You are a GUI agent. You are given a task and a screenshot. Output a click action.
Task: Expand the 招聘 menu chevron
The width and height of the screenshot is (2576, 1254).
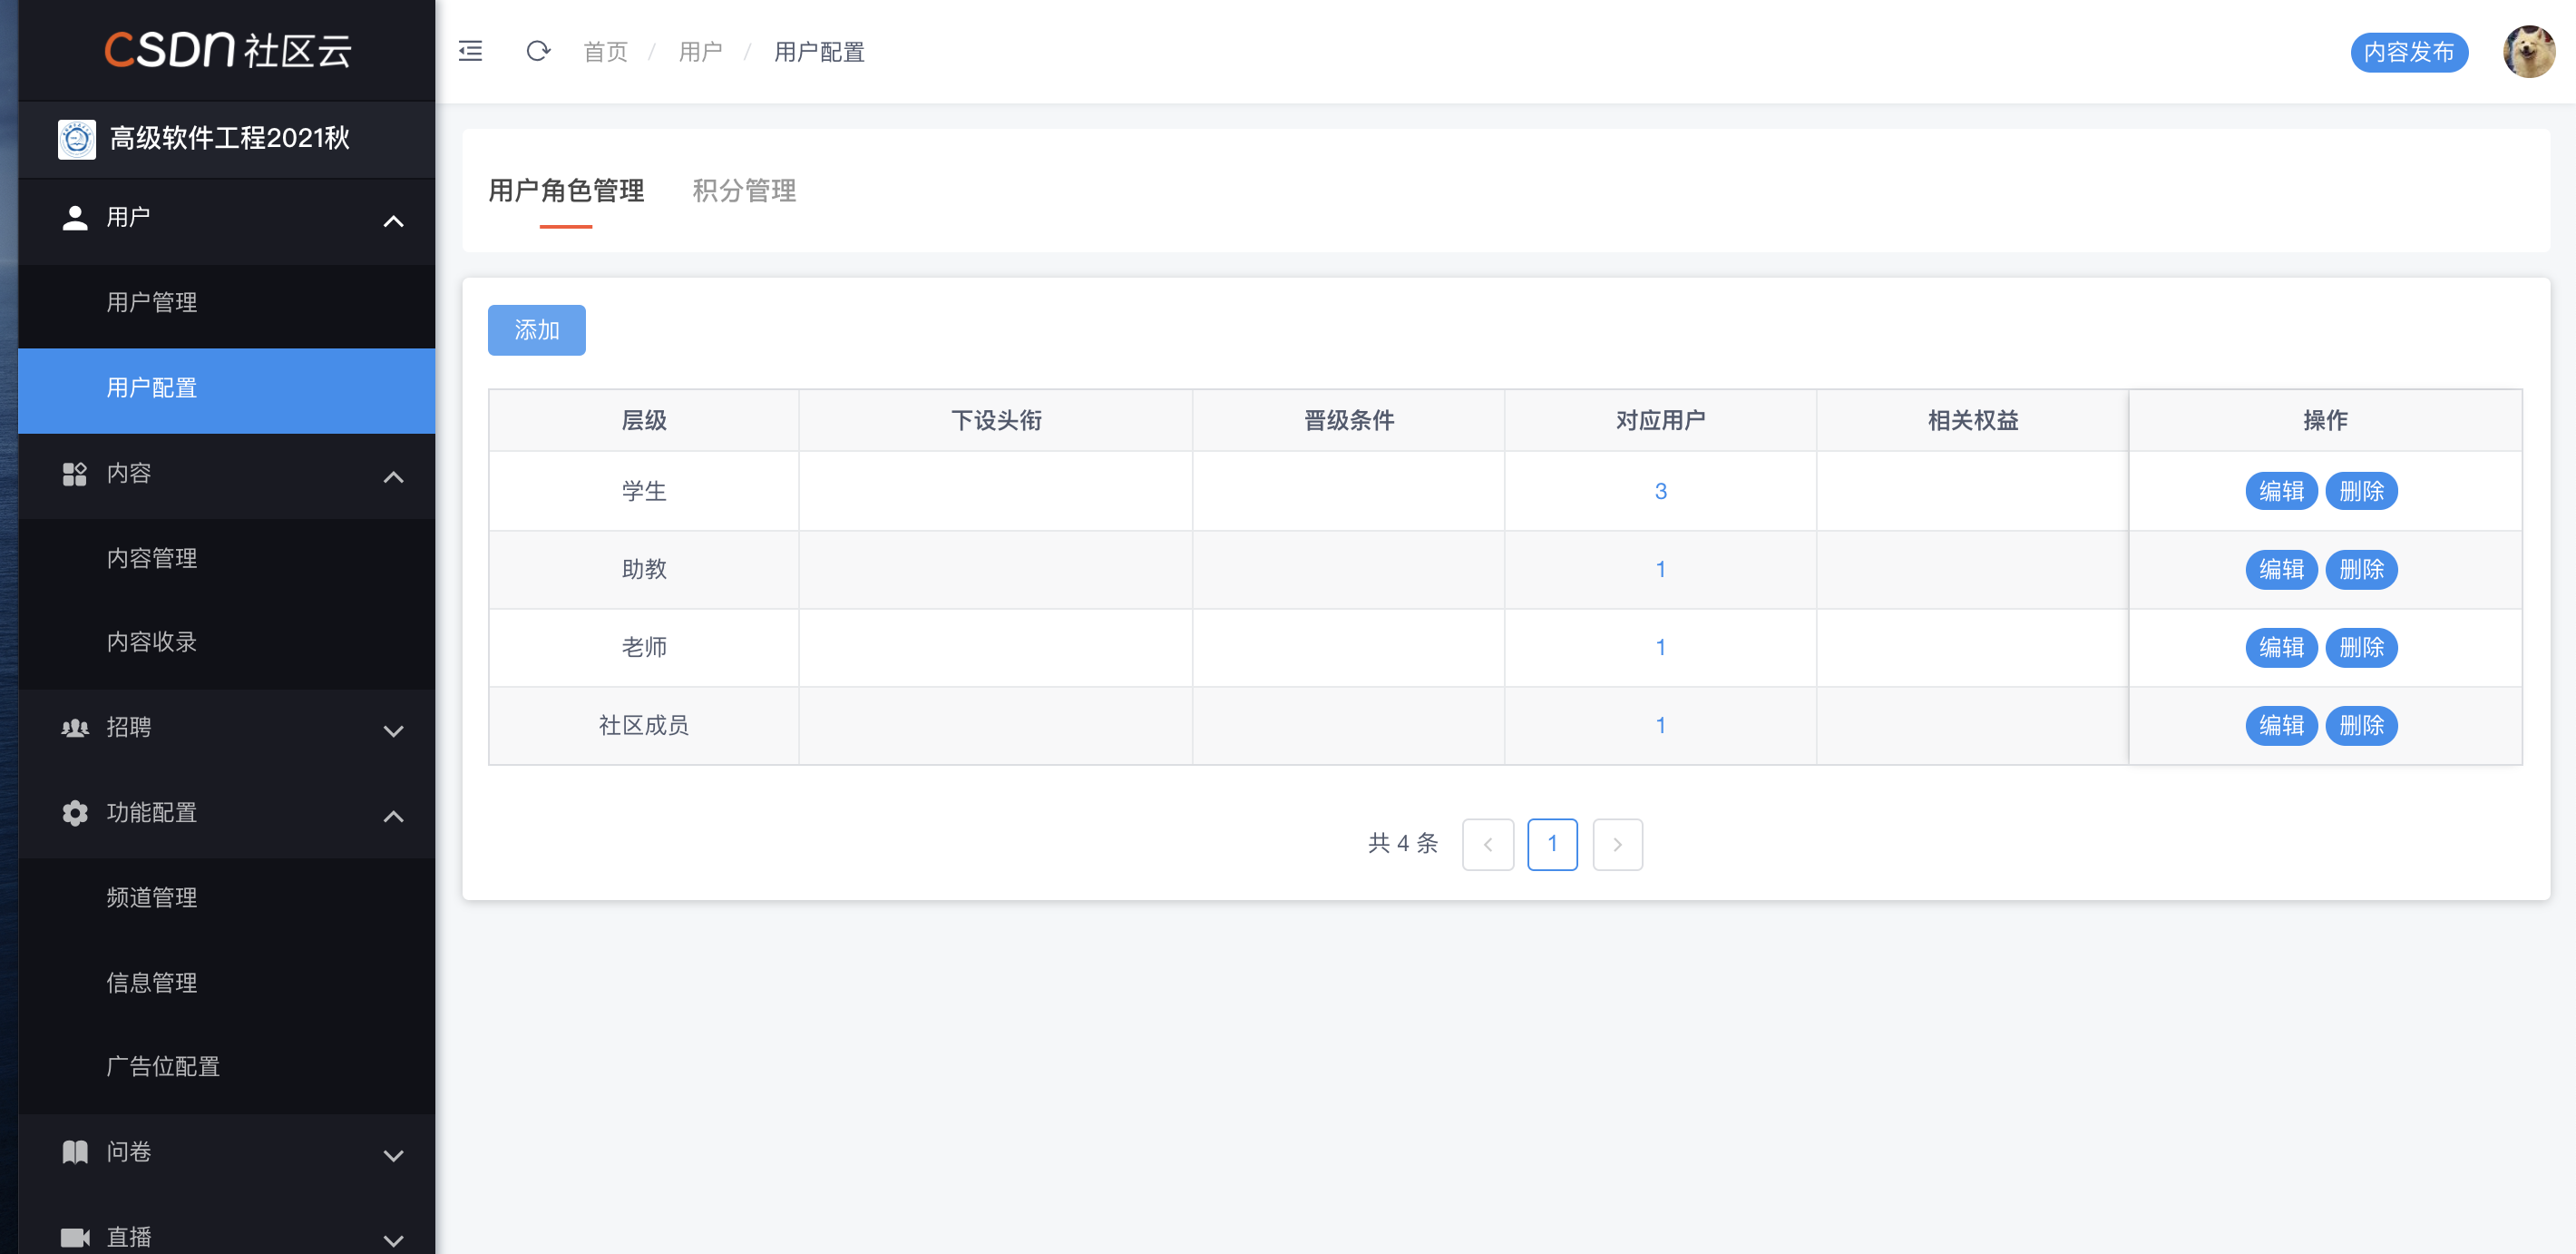394,731
